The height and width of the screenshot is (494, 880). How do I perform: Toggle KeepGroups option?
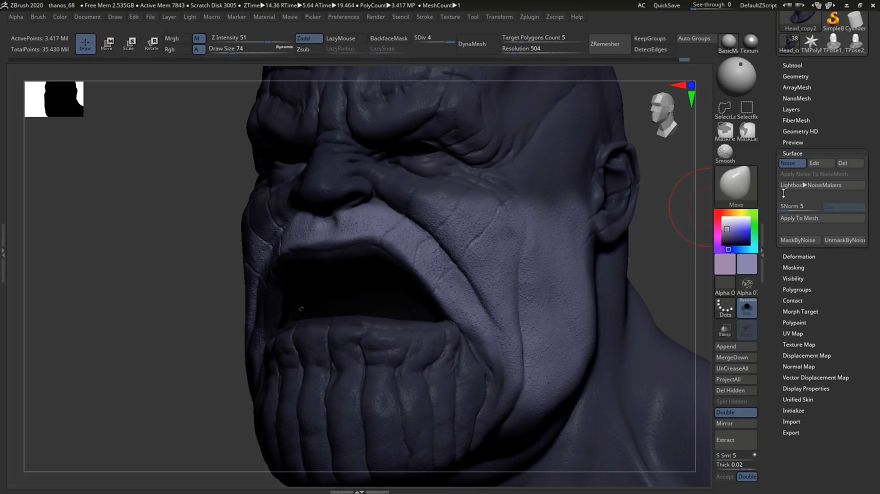tap(650, 38)
